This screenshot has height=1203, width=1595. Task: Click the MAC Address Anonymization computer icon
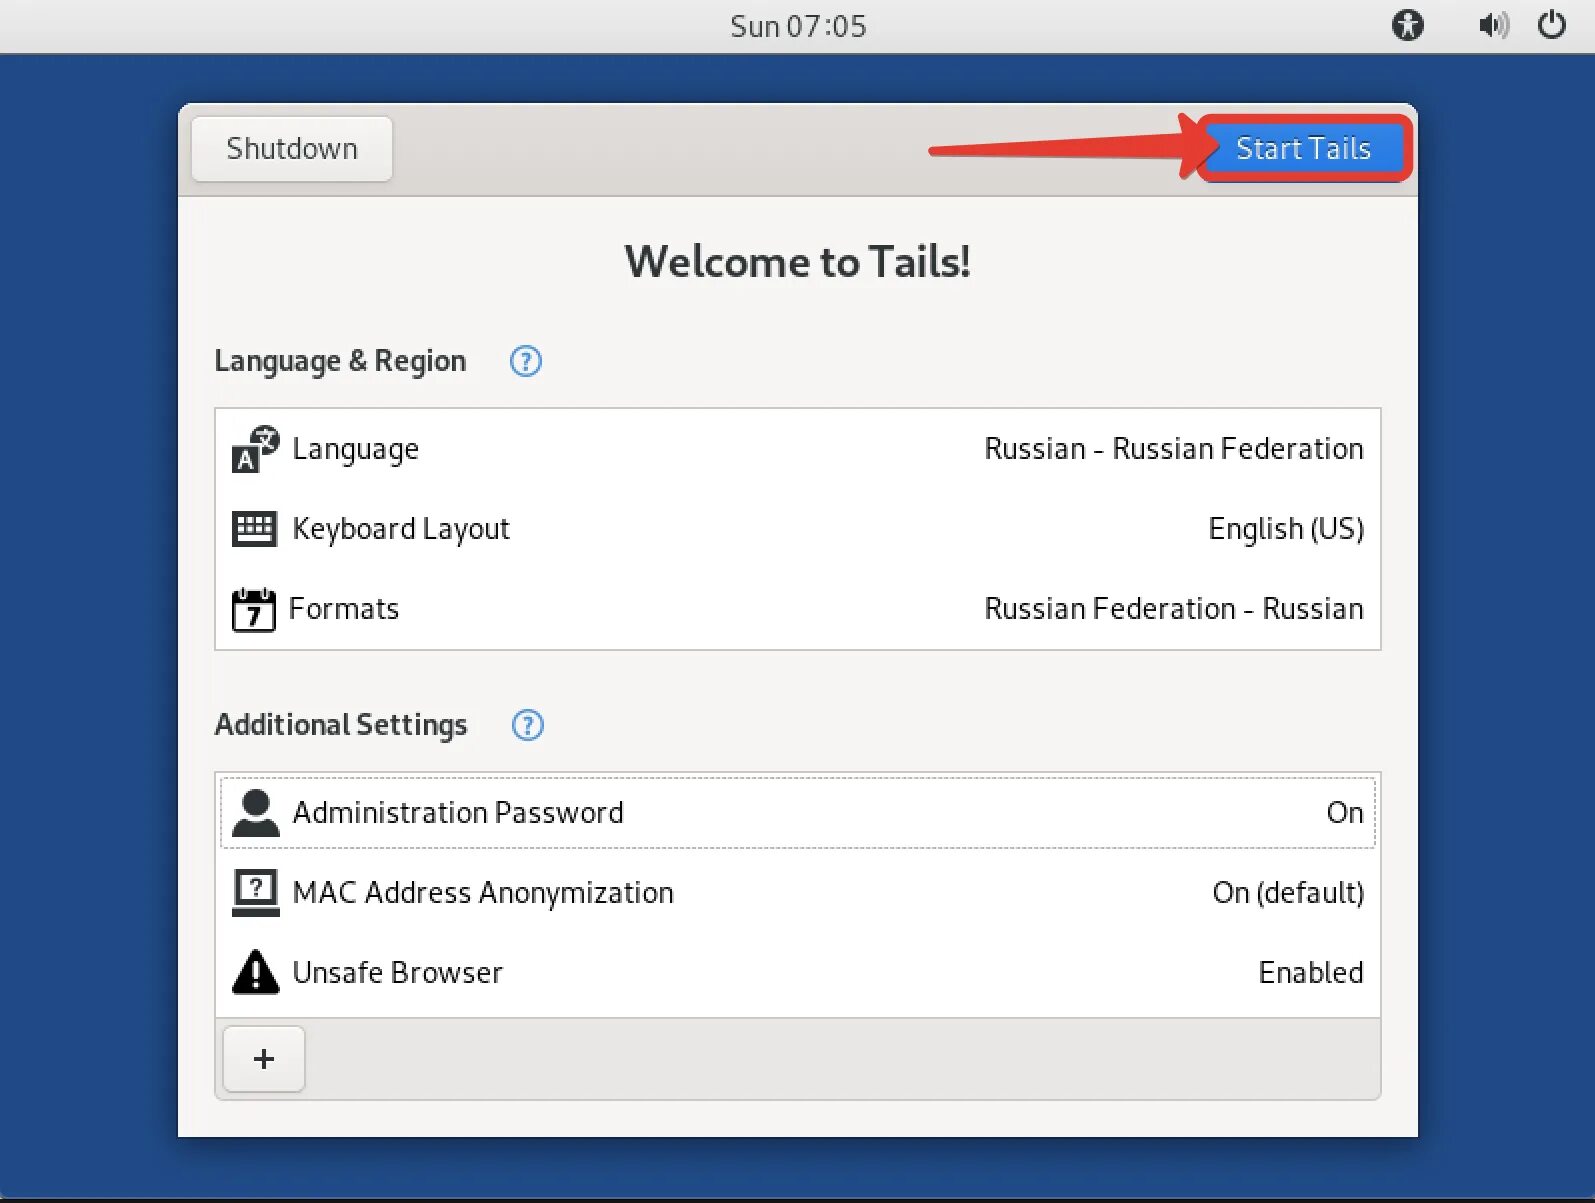click(x=255, y=892)
